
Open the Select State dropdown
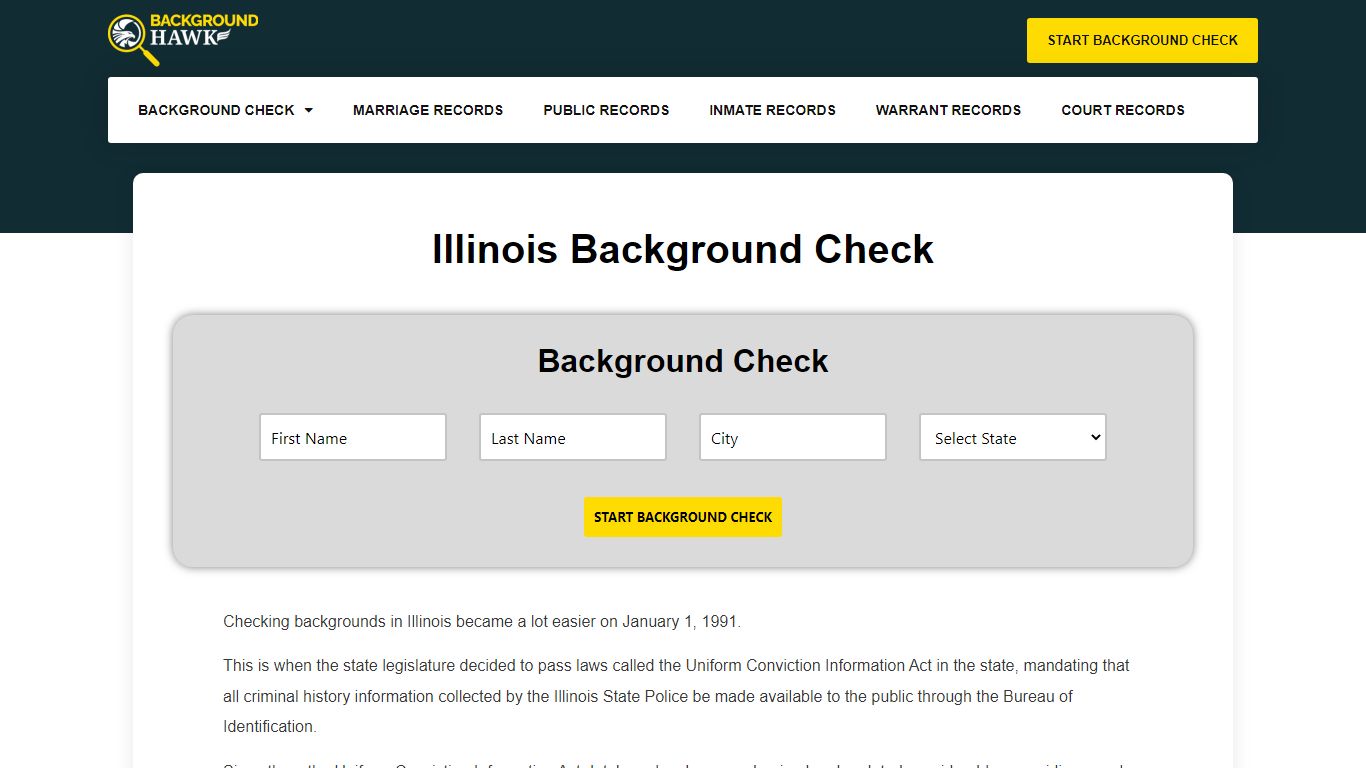click(x=1012, y=437)
